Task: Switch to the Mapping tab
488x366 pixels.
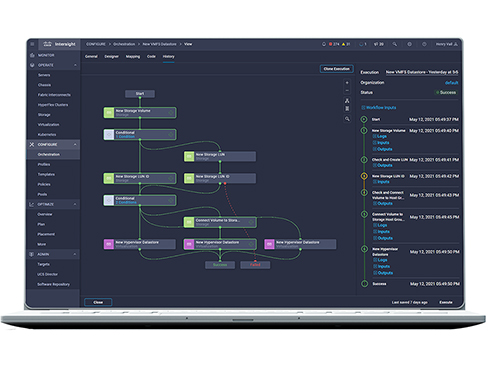Action: (133, 56)
